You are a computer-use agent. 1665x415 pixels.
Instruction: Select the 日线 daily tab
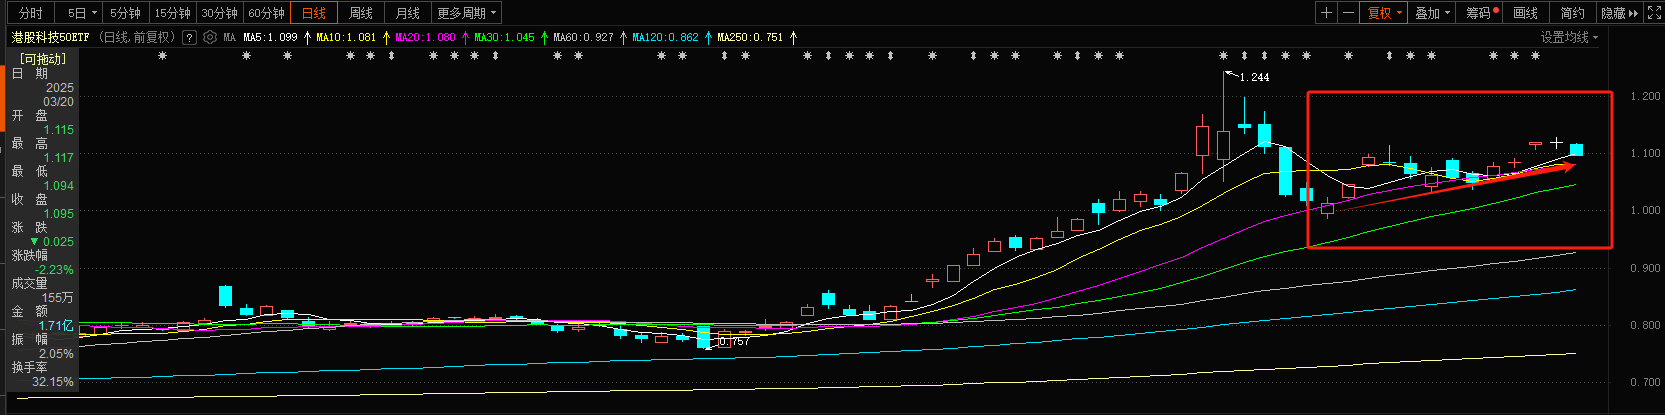pyautogui.click(x=314, y=13)
